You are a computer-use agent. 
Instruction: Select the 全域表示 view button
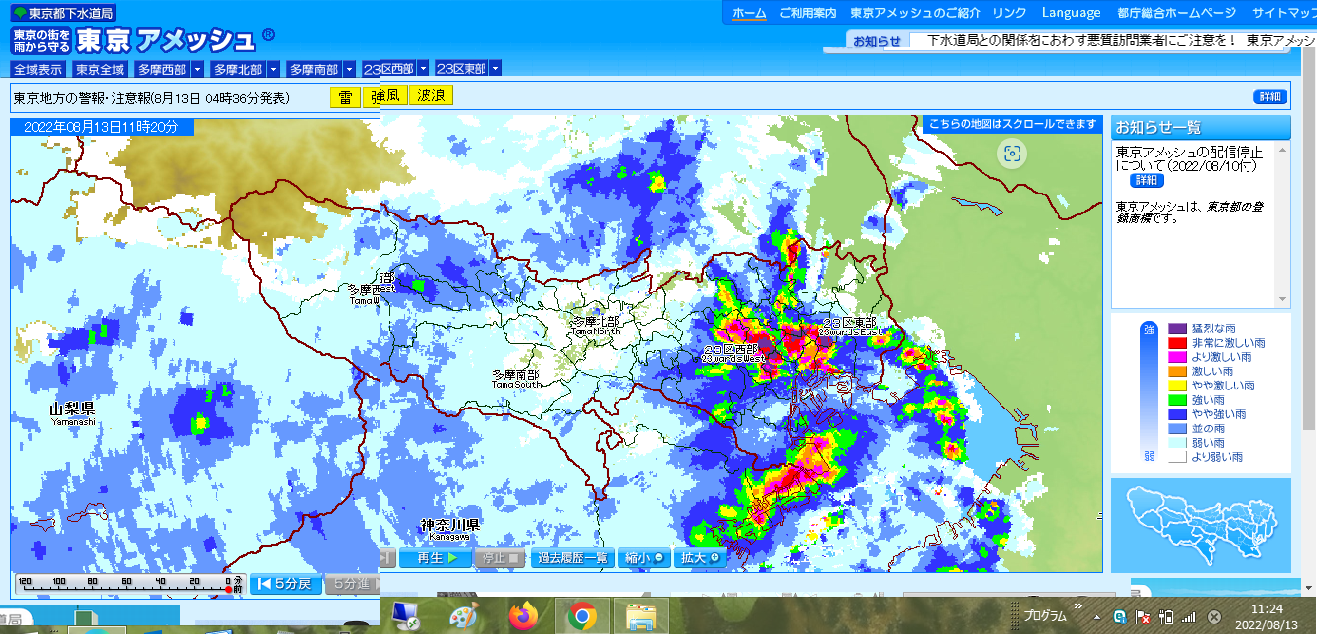pyautogui.click(x=39, y=69)
